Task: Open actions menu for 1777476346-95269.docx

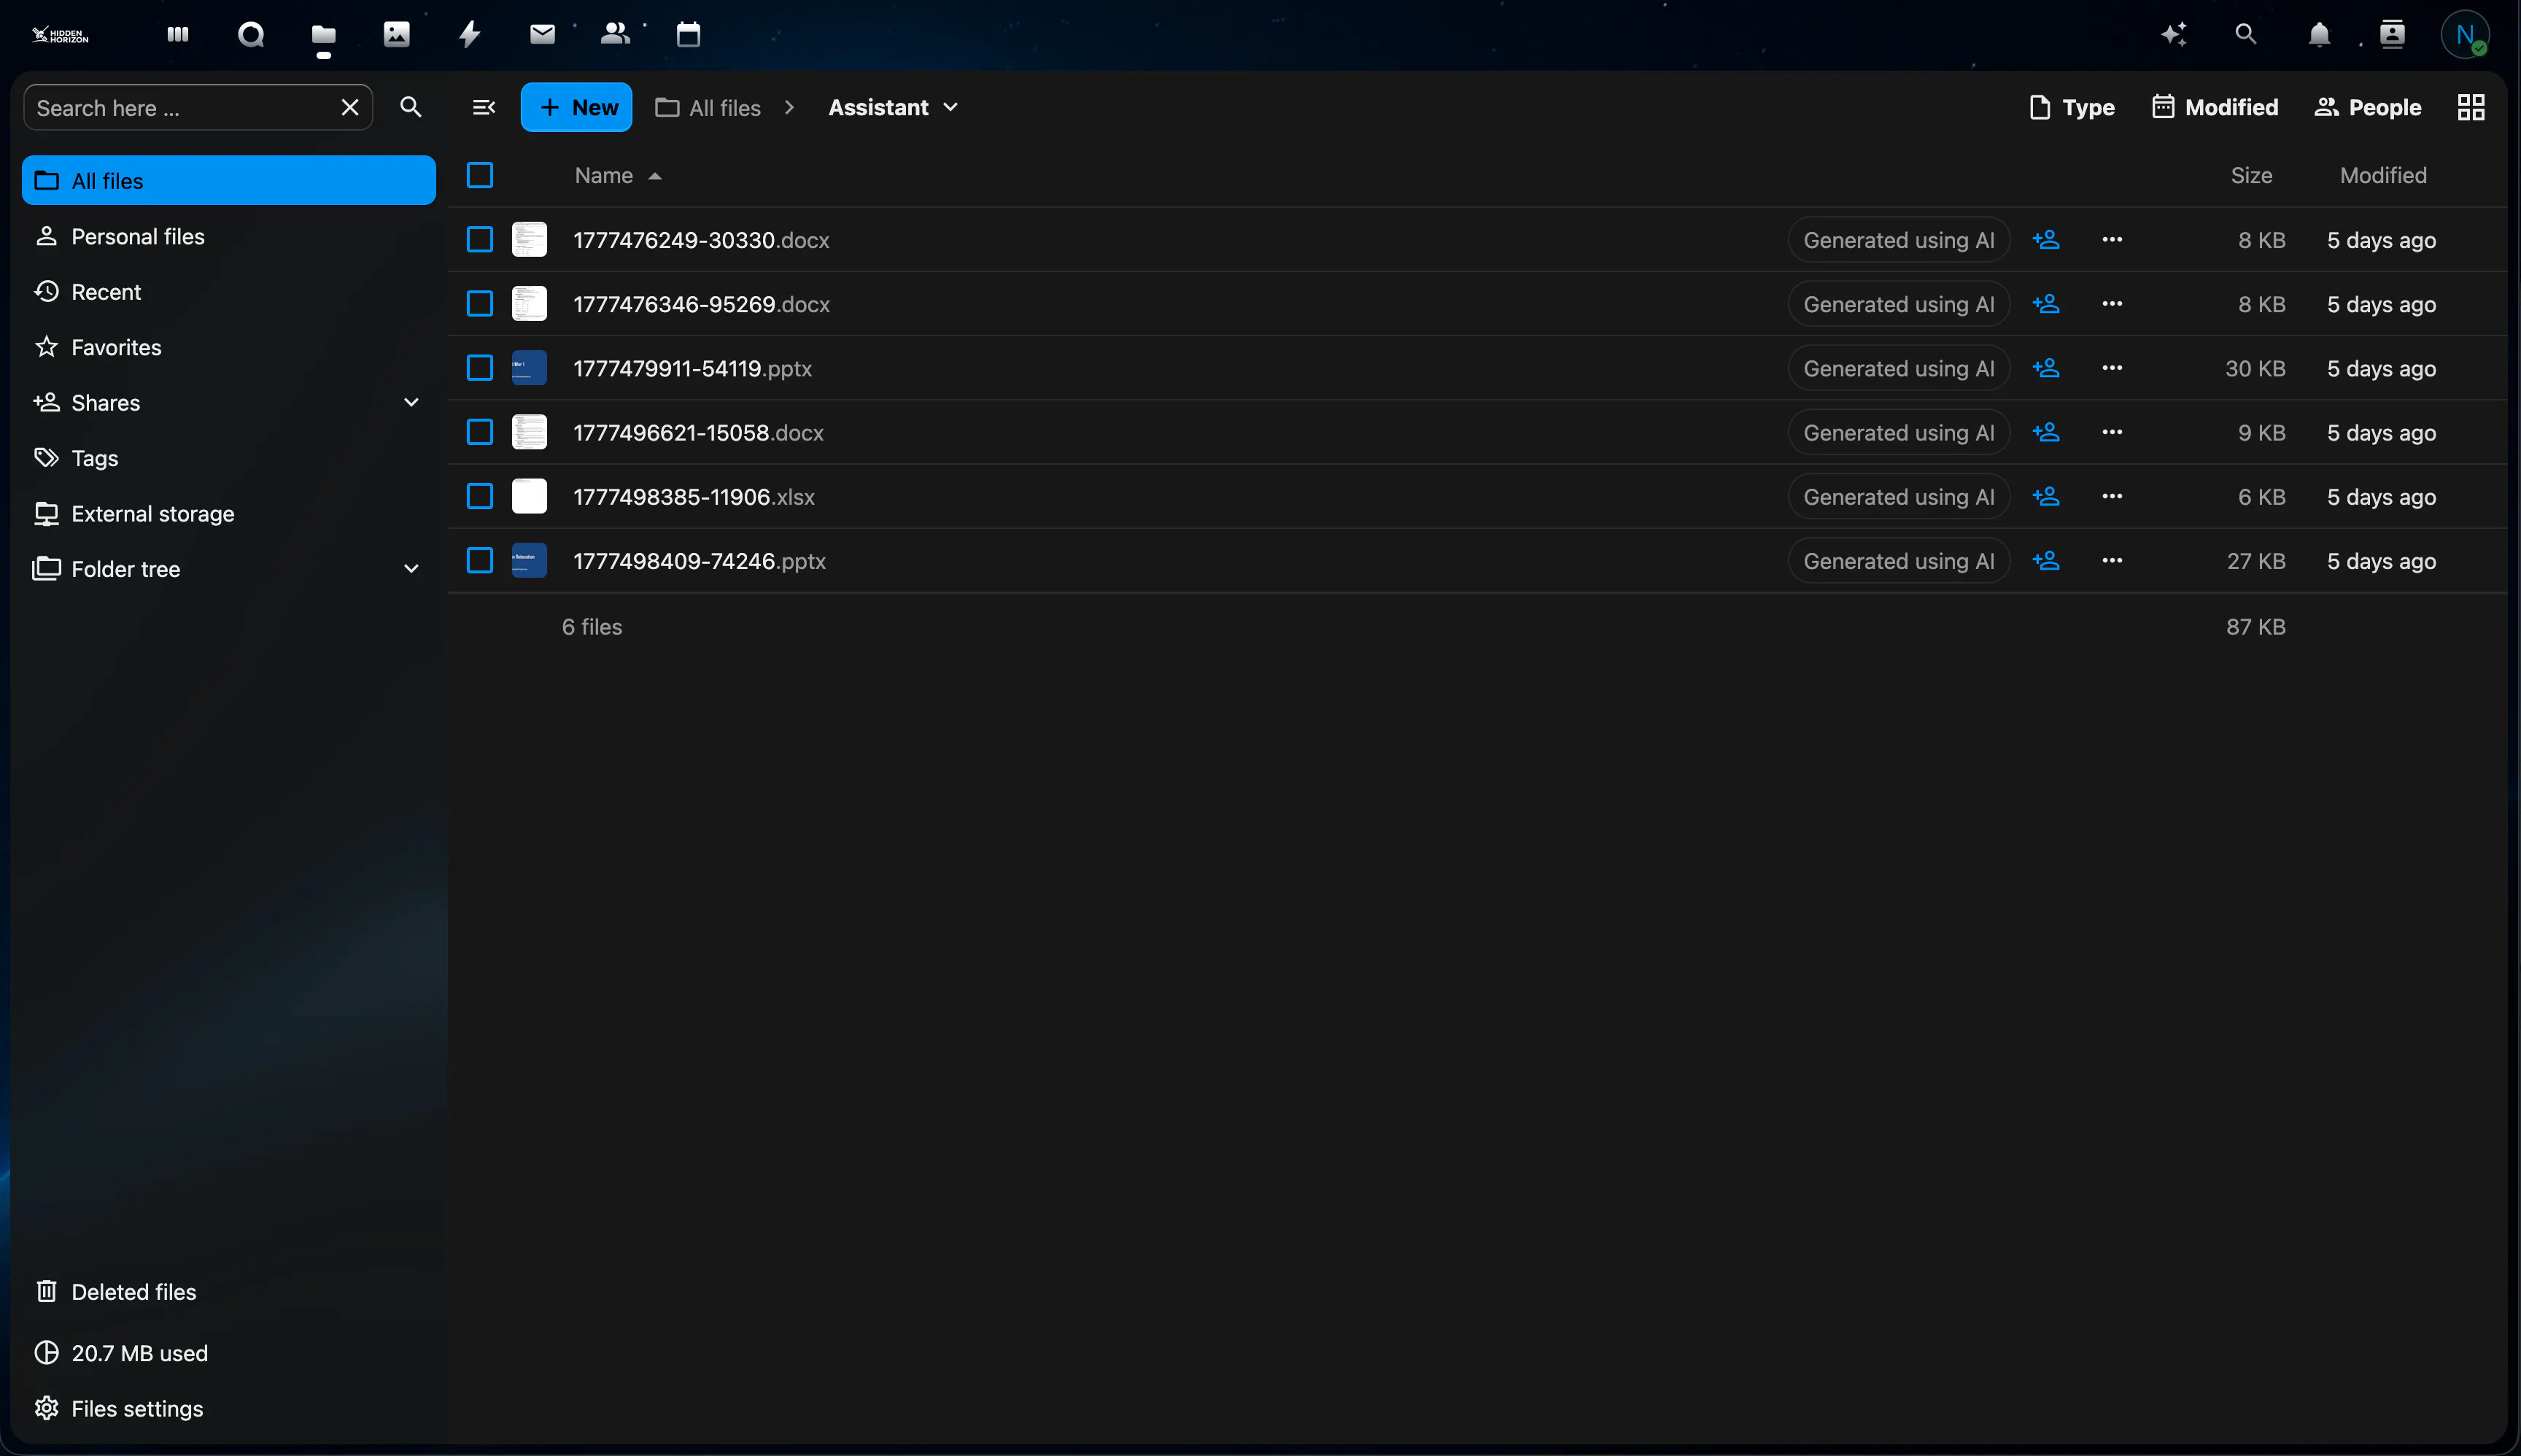Action: click(x=2112, y=304)
